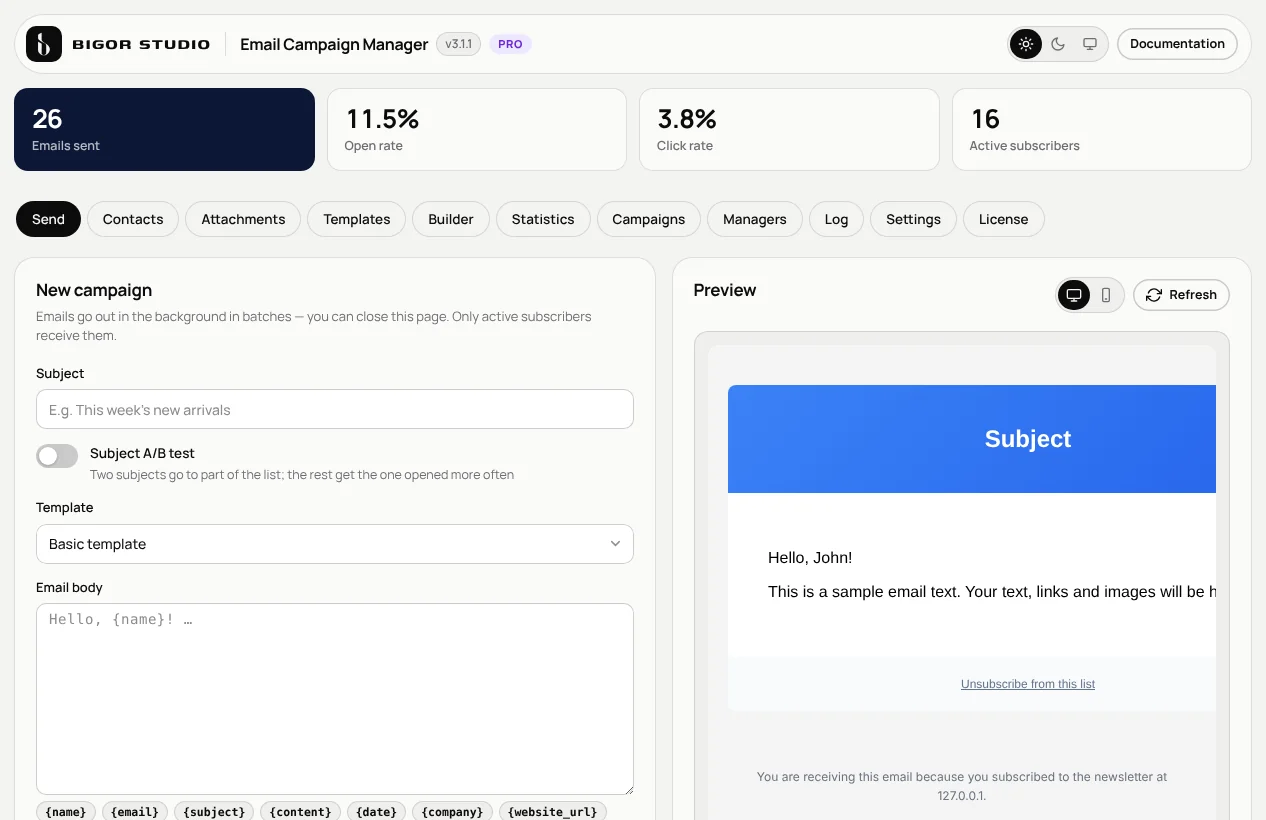Screen dimensions: 1266x820
Task: Click into the Email body textarea
Action: (x=335, y=699)
